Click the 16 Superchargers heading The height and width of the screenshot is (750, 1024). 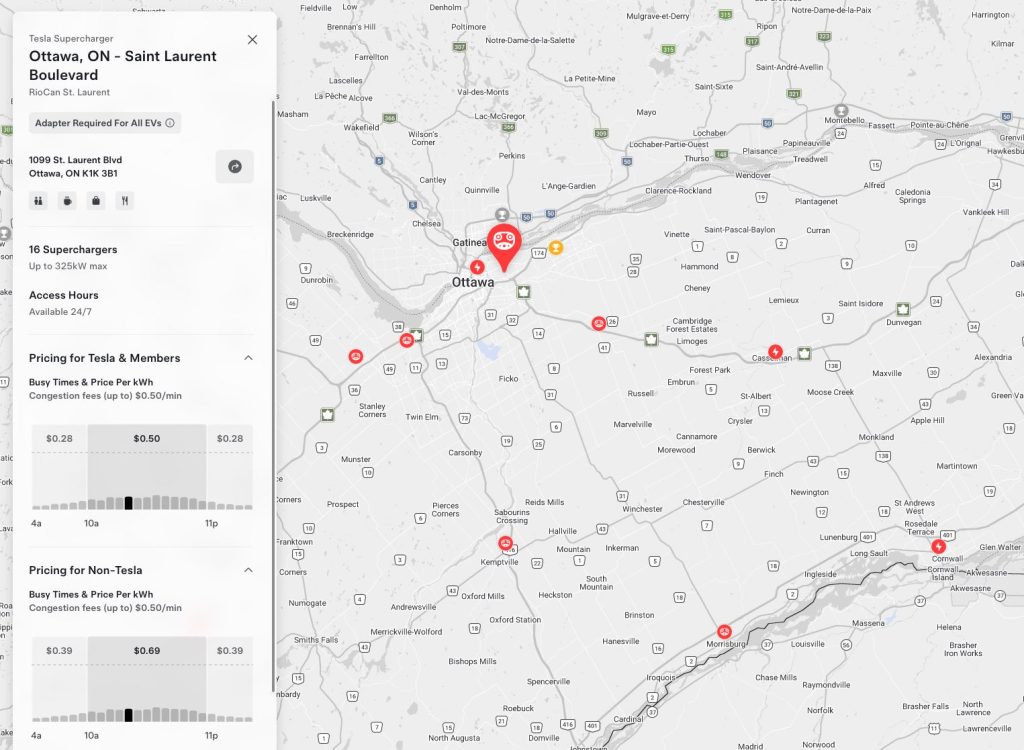click(73, 250)
